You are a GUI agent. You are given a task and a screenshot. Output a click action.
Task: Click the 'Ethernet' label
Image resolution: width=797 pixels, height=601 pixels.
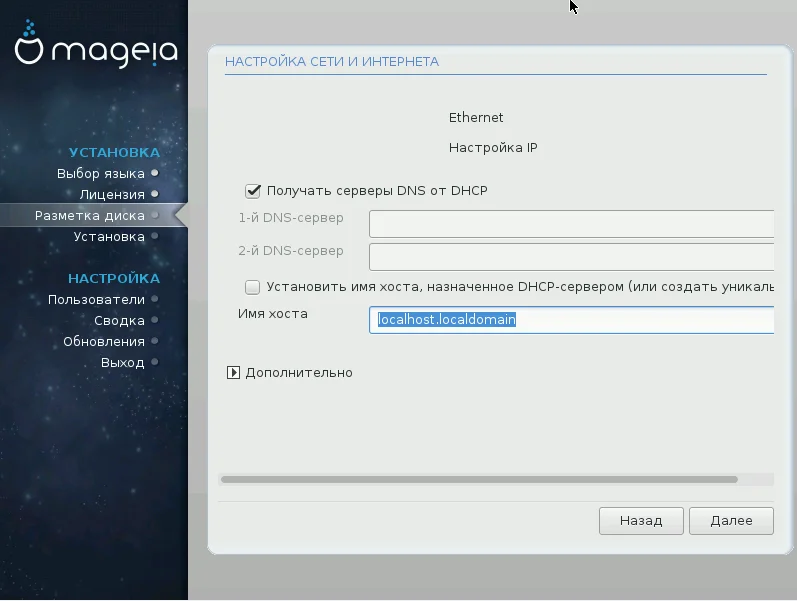[476, 117]
